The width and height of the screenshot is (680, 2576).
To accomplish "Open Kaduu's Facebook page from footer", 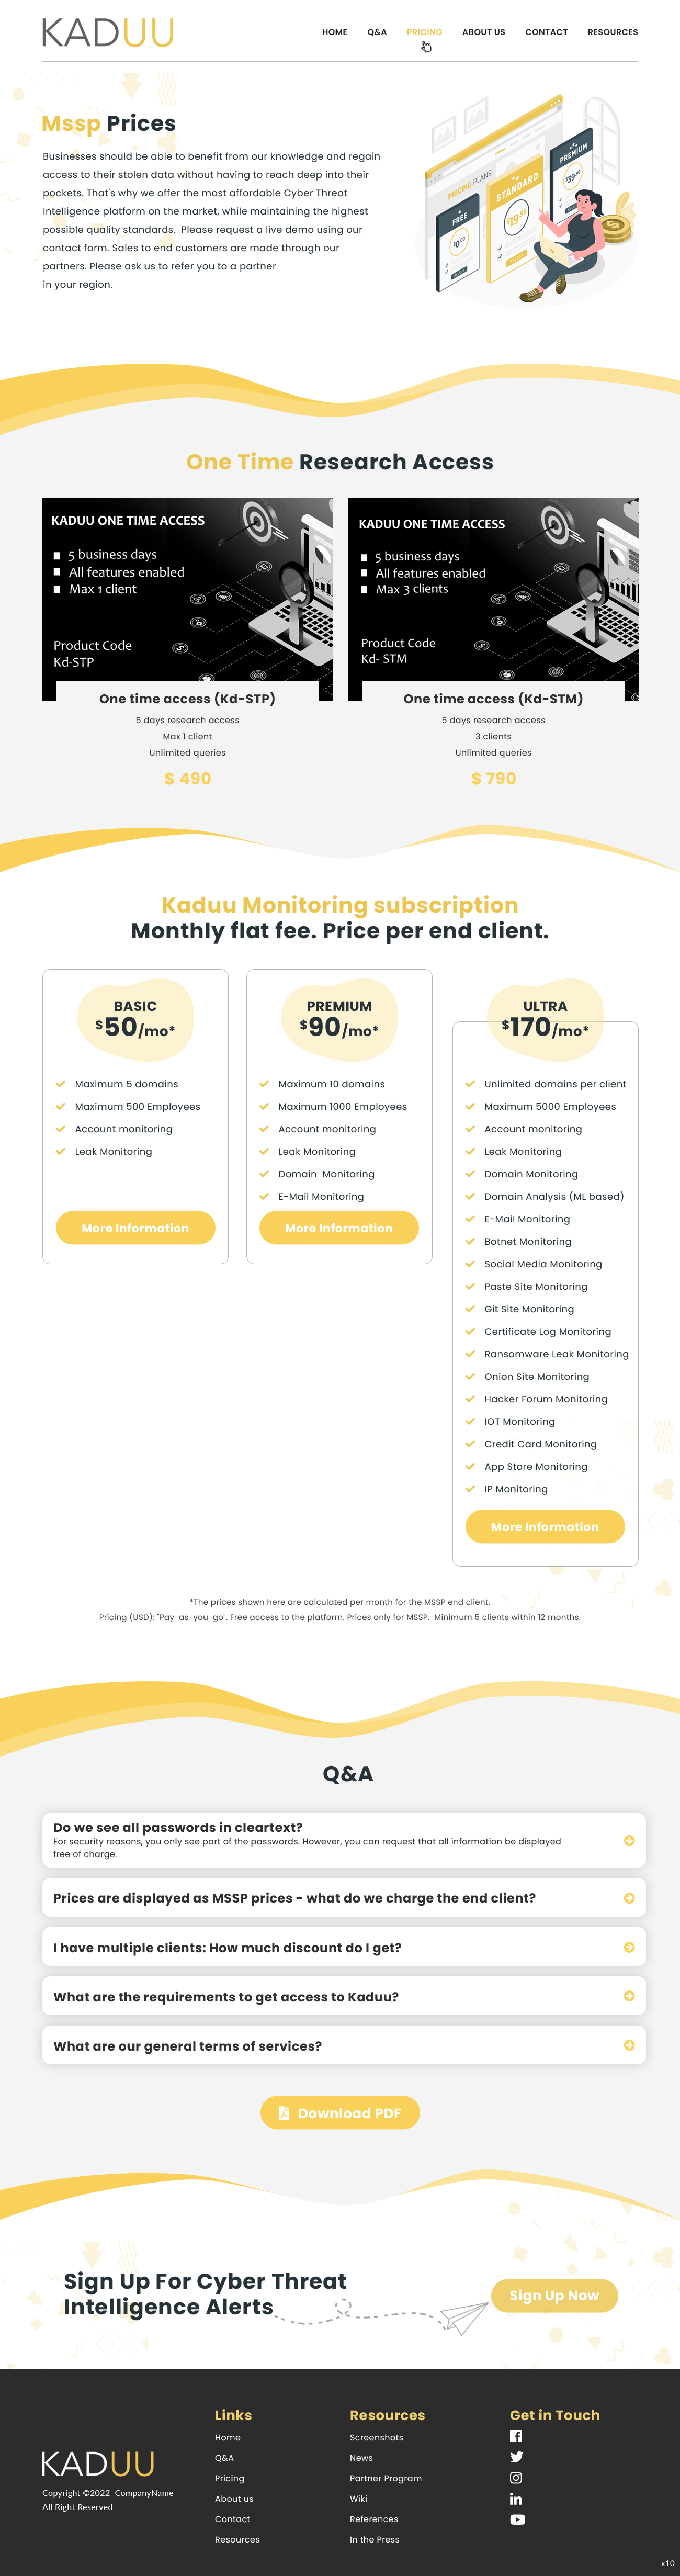I will (x=517, y=2437).
